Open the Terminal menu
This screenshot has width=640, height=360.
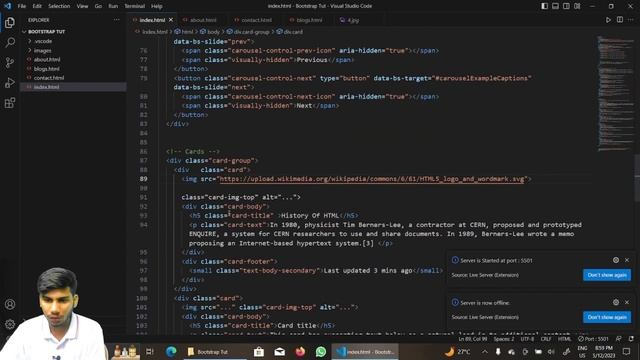point(135,6)
